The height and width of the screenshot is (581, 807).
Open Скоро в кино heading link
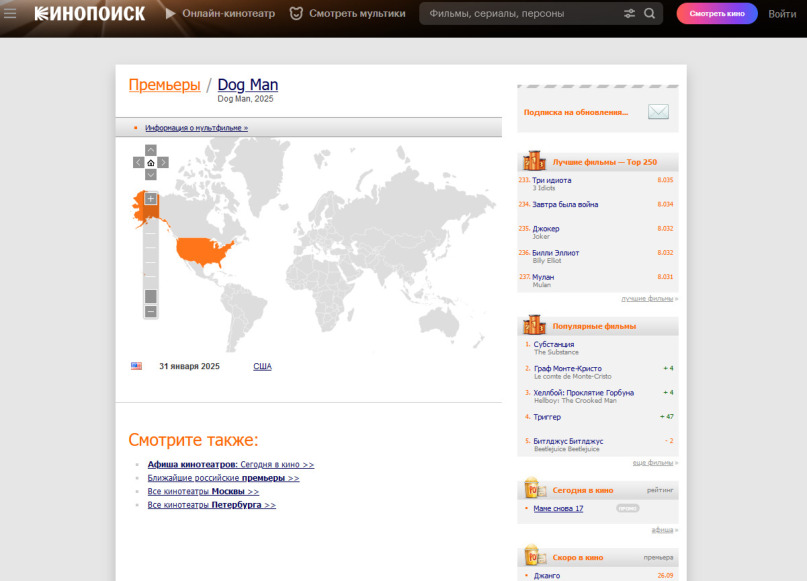pos(577,558)
